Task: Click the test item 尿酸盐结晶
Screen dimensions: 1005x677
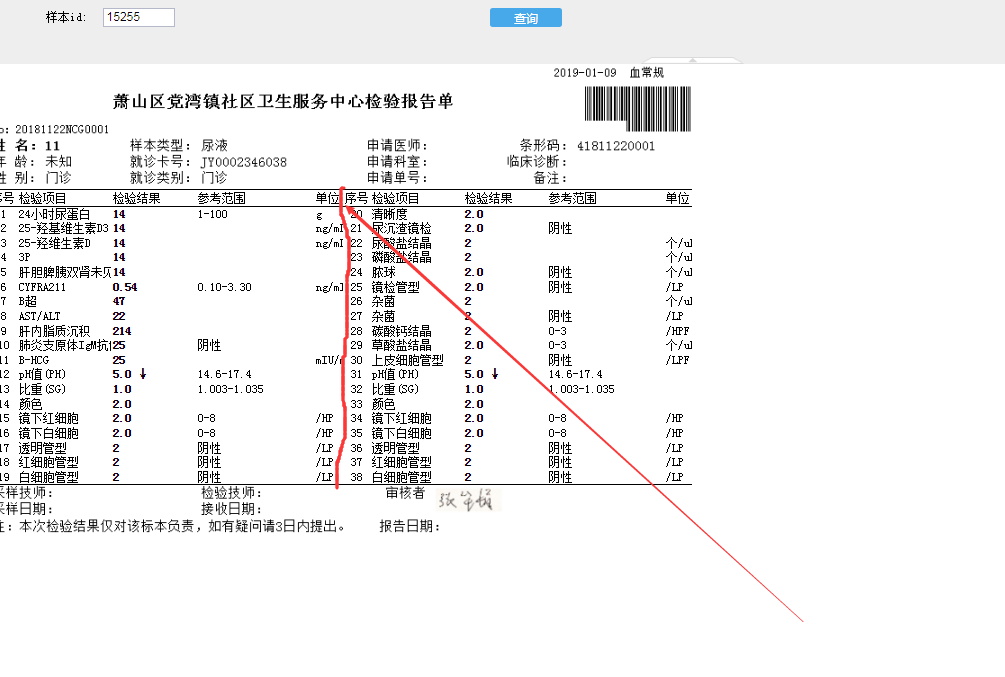Action: pos(401,244)
